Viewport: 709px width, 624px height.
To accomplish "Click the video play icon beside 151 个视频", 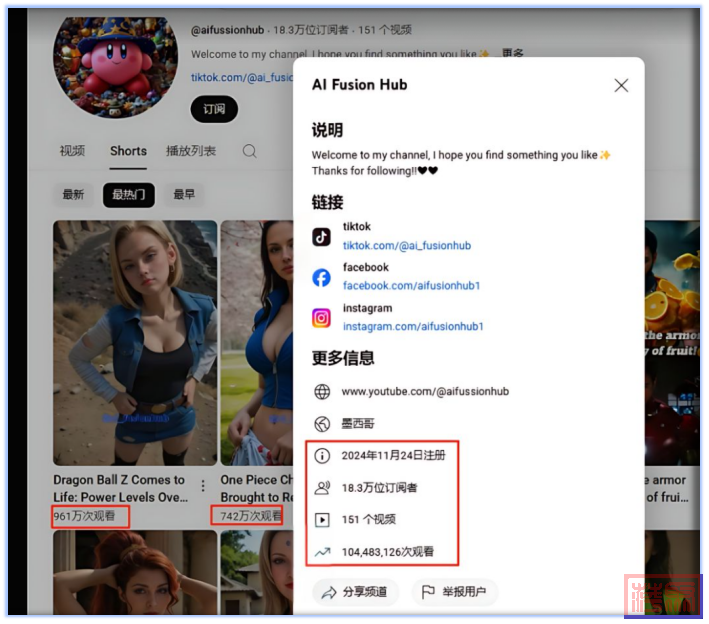I will 322,520.
